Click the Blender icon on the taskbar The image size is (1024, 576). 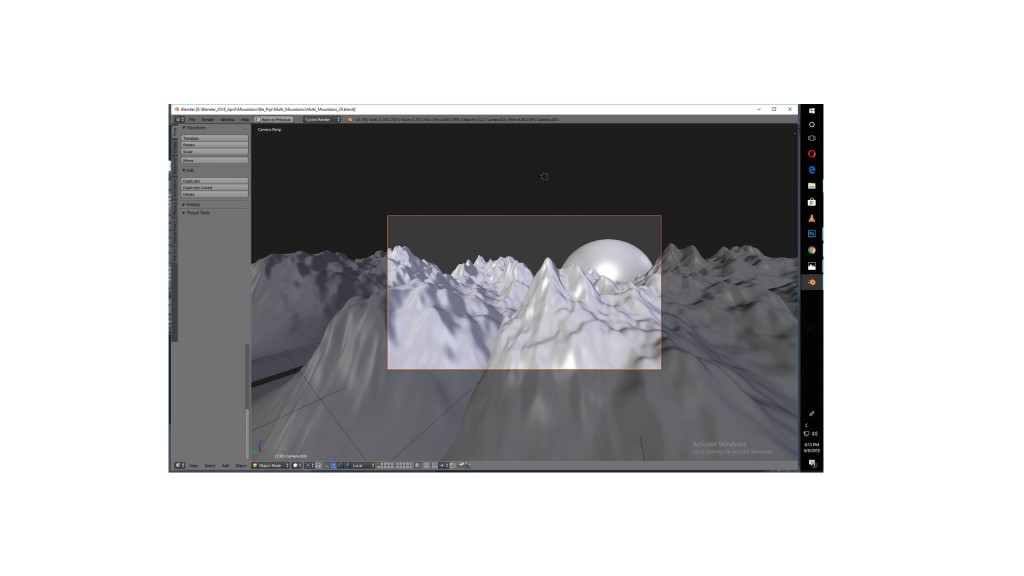point(810,283)
